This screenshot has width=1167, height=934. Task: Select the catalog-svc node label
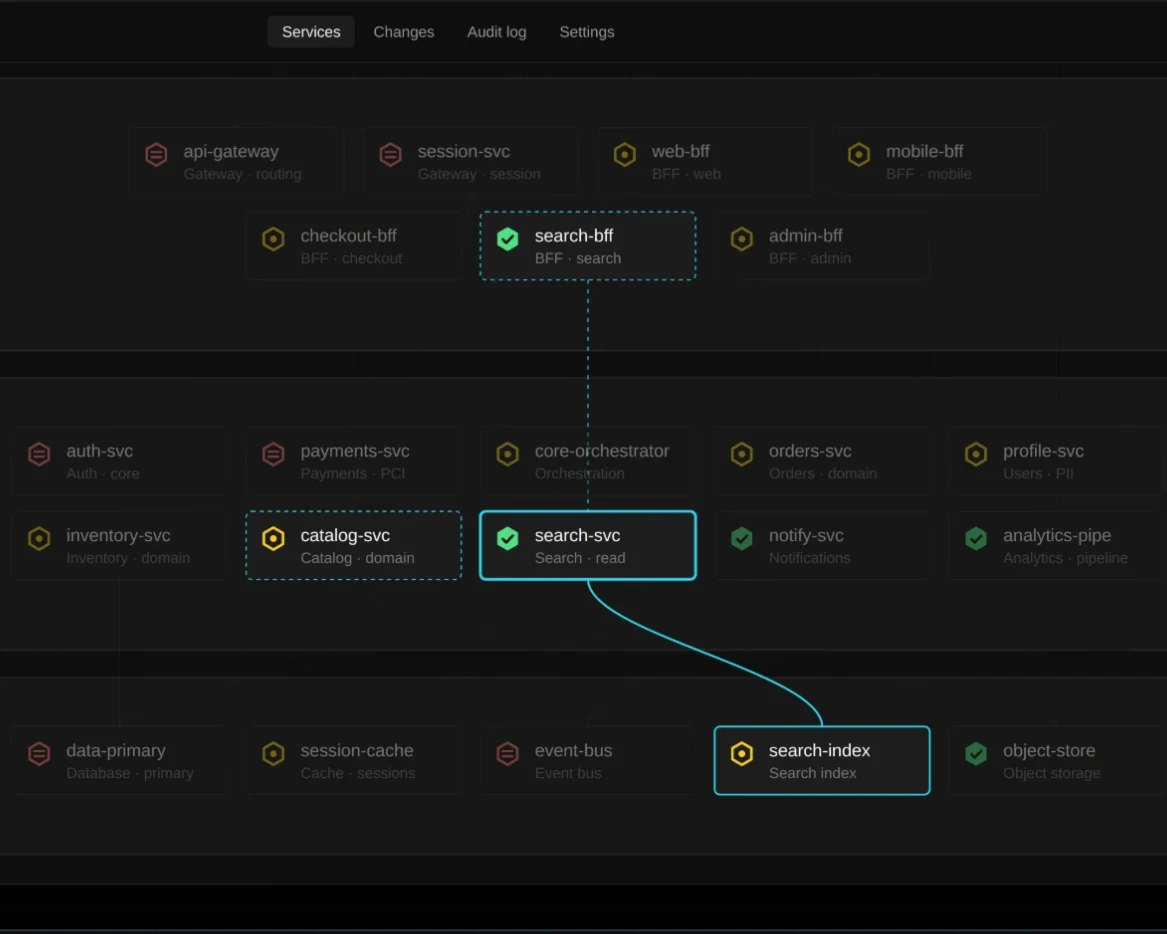click(x=345, y=535)
